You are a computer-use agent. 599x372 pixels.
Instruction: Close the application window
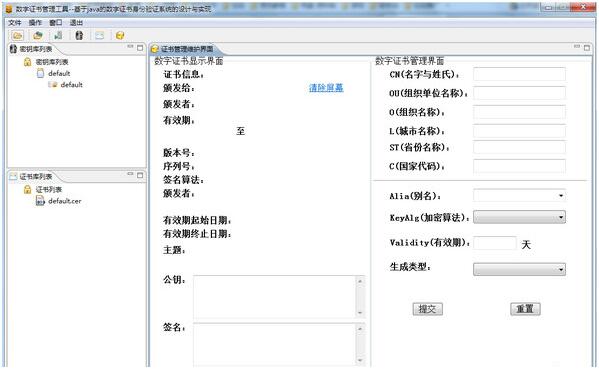point(583,8)
